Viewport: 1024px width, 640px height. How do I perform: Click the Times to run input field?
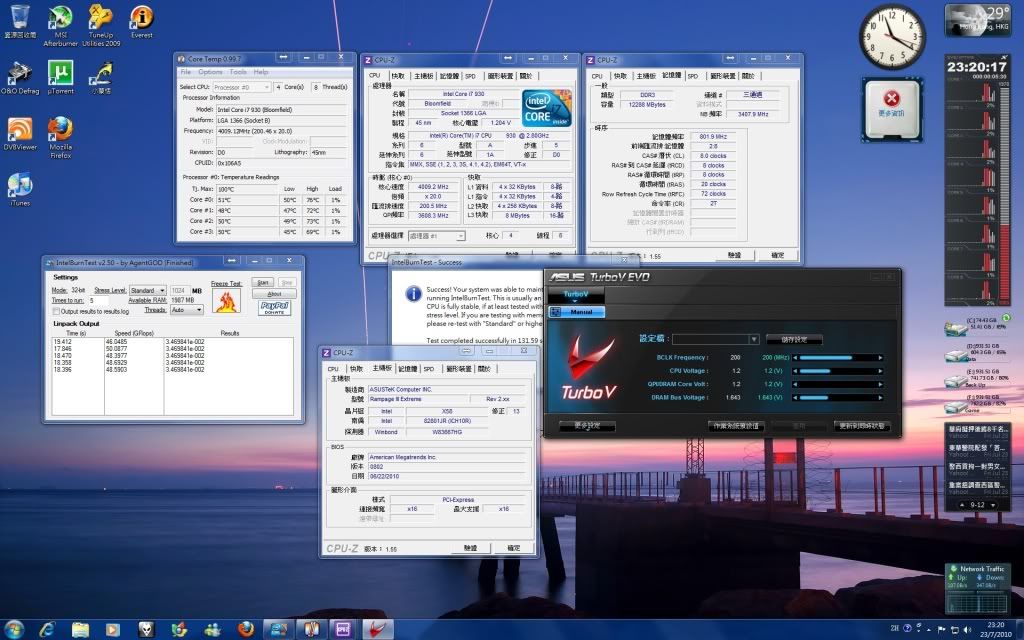[x=99, y=300]
